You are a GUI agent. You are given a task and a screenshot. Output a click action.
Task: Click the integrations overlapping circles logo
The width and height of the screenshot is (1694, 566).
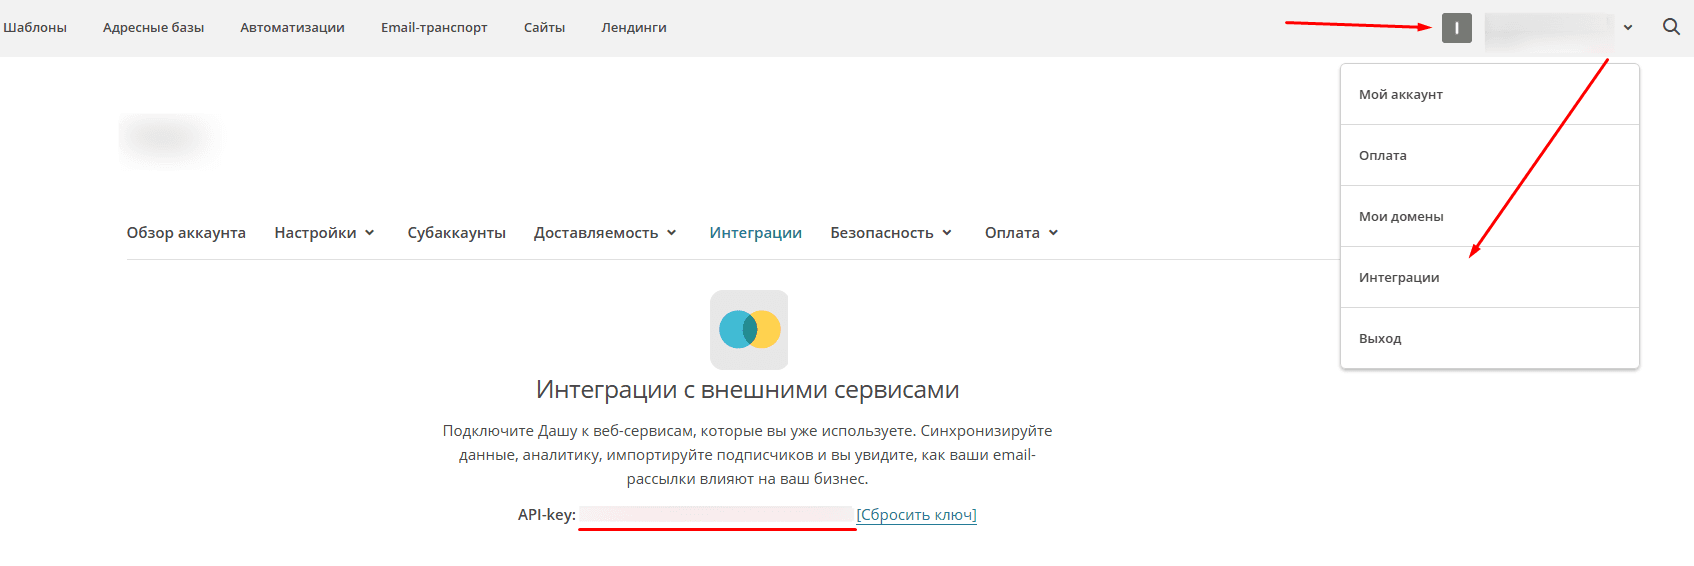(749, 330)
